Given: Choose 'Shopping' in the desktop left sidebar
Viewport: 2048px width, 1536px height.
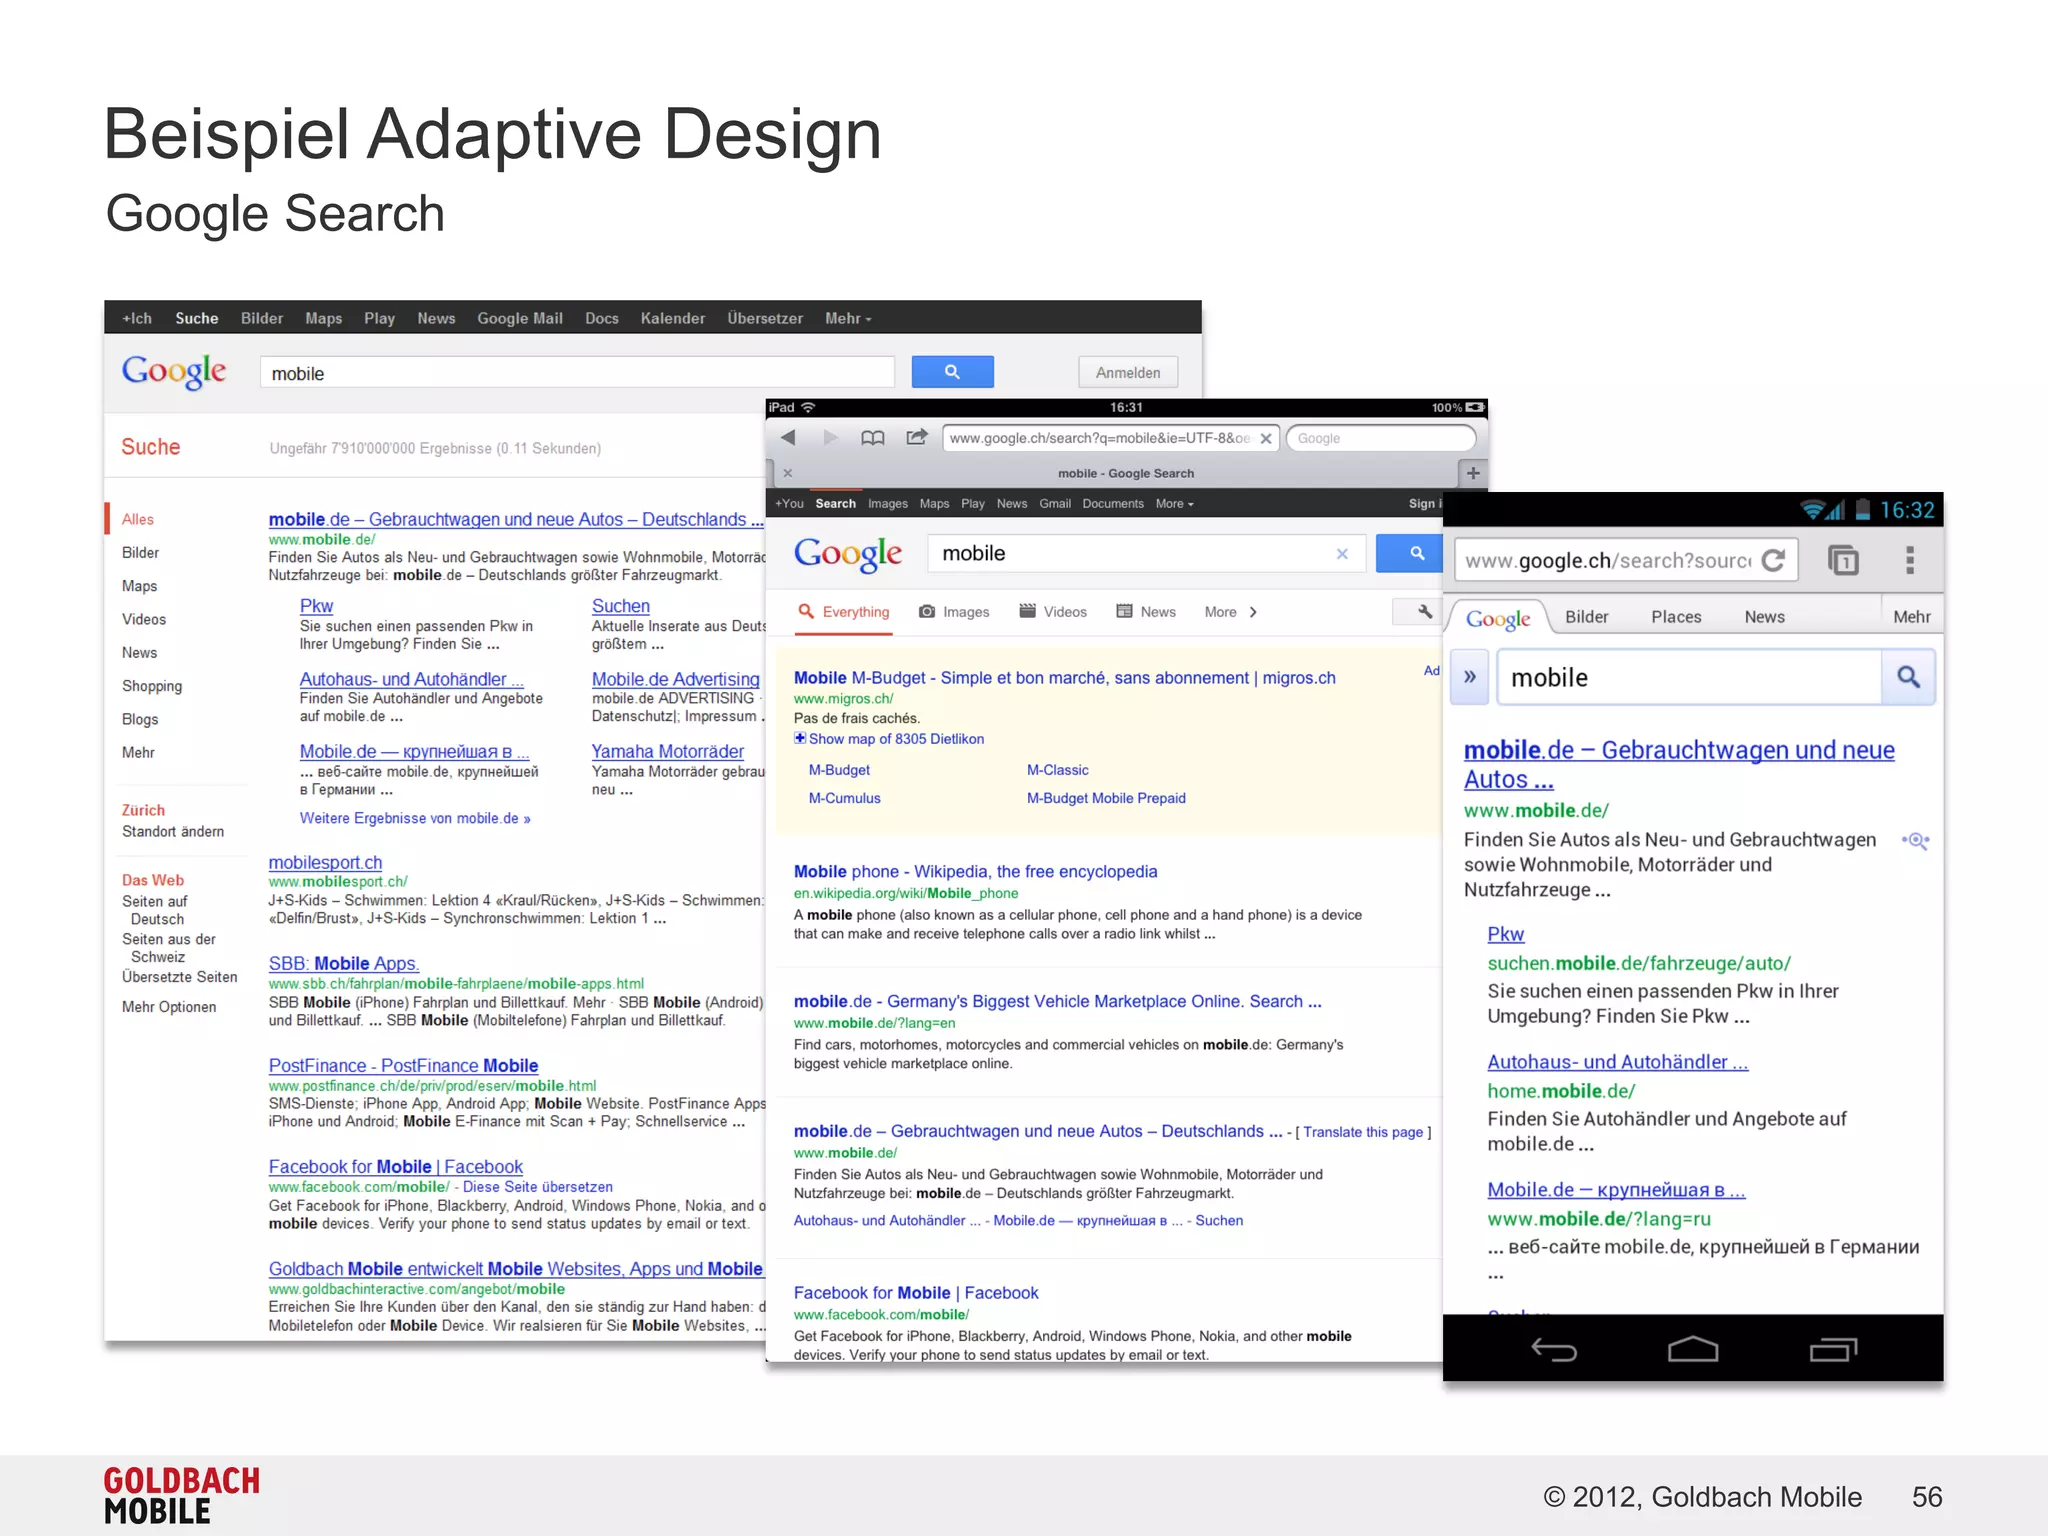Looking at the screenshot, I should 152,686.
